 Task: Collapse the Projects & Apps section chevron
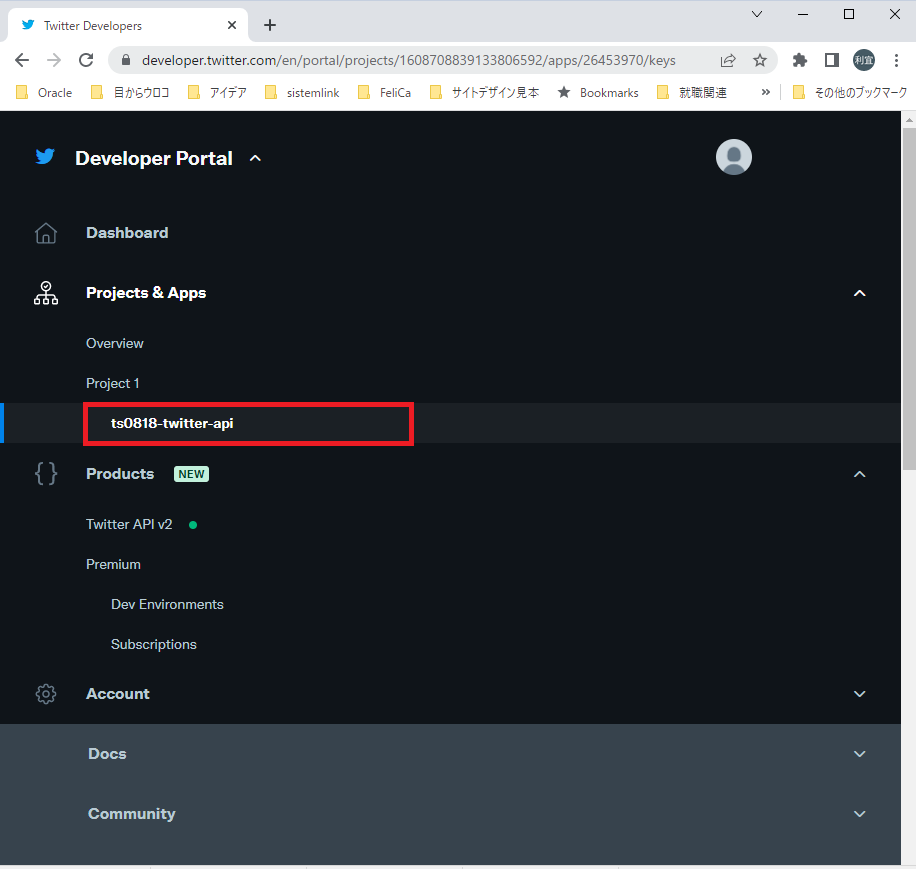point(859,293)
